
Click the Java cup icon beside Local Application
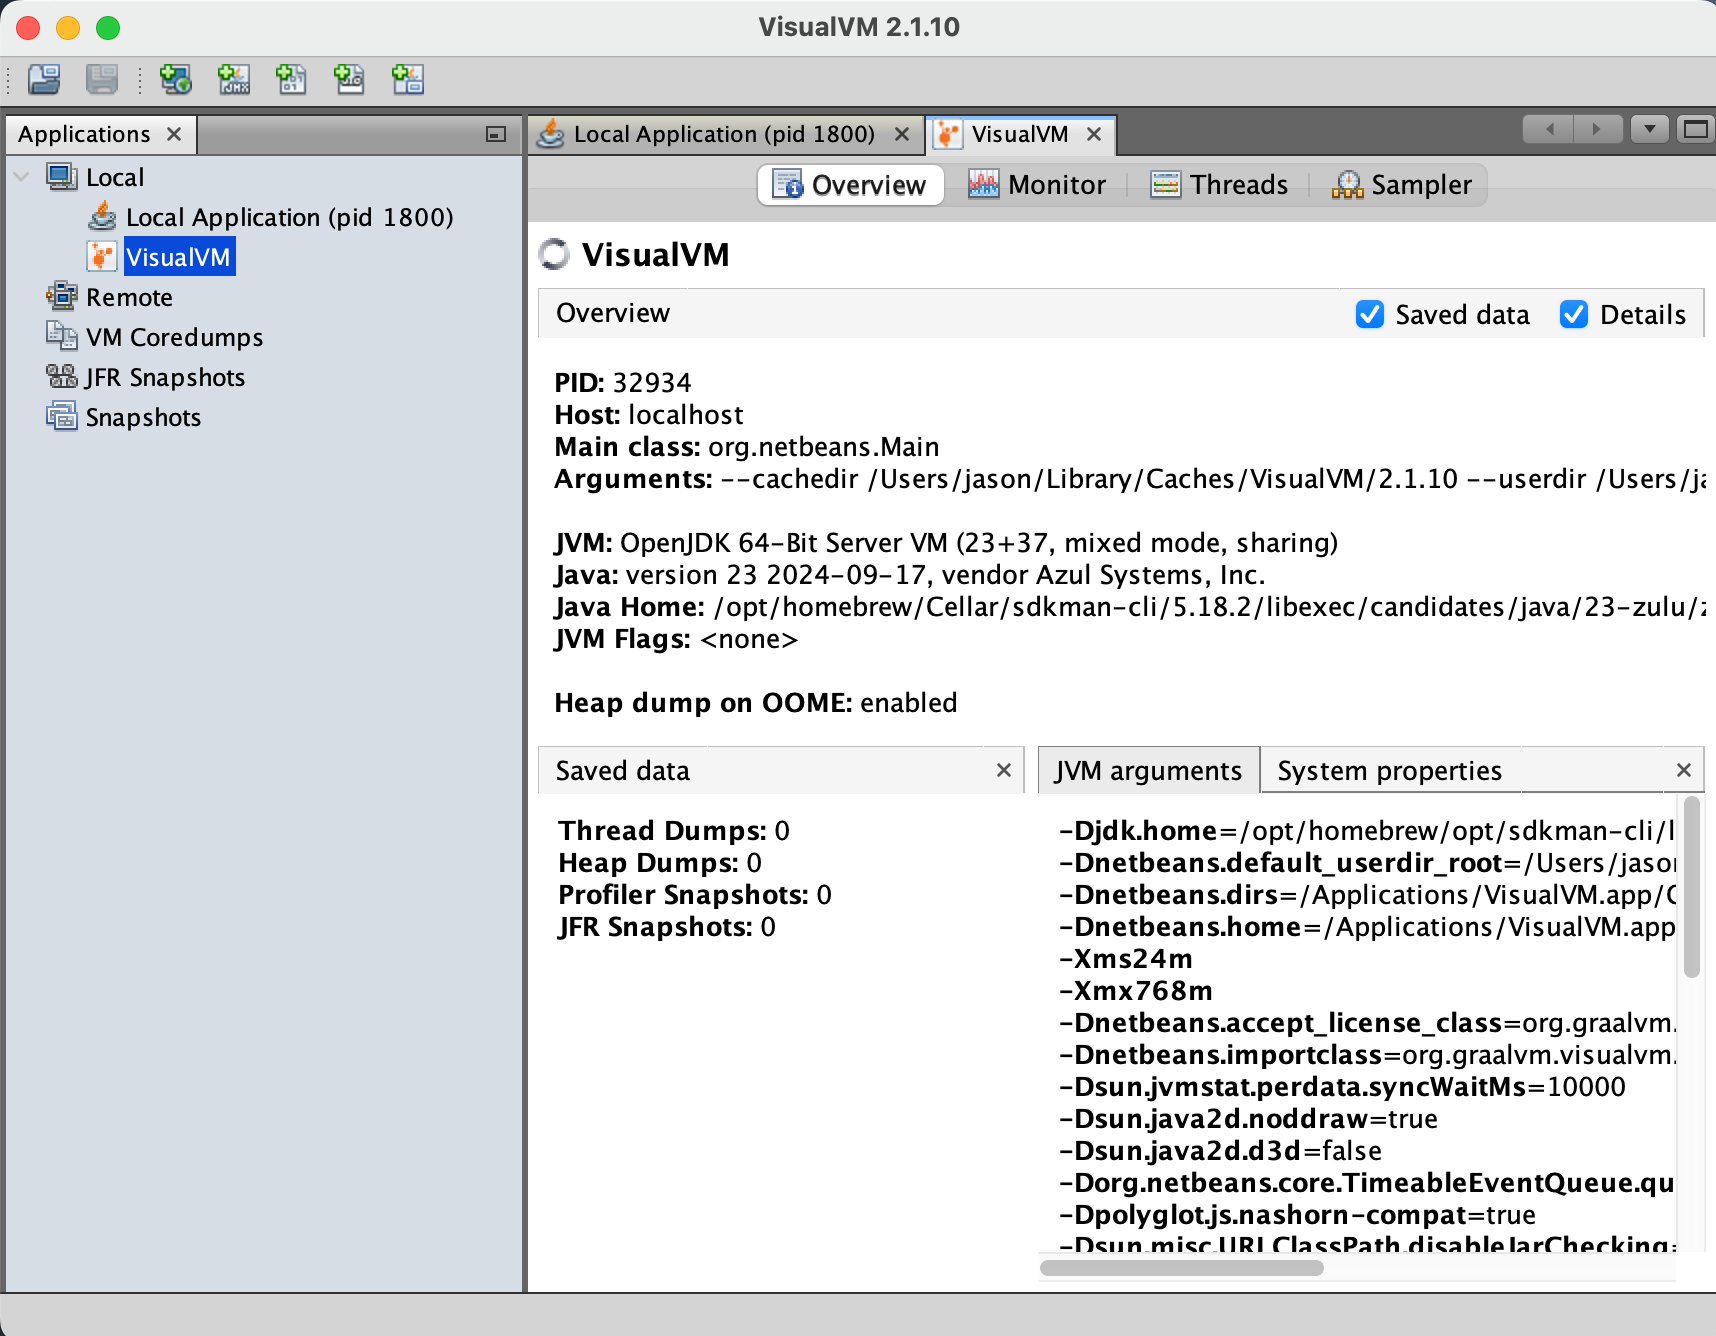[102, 217]
